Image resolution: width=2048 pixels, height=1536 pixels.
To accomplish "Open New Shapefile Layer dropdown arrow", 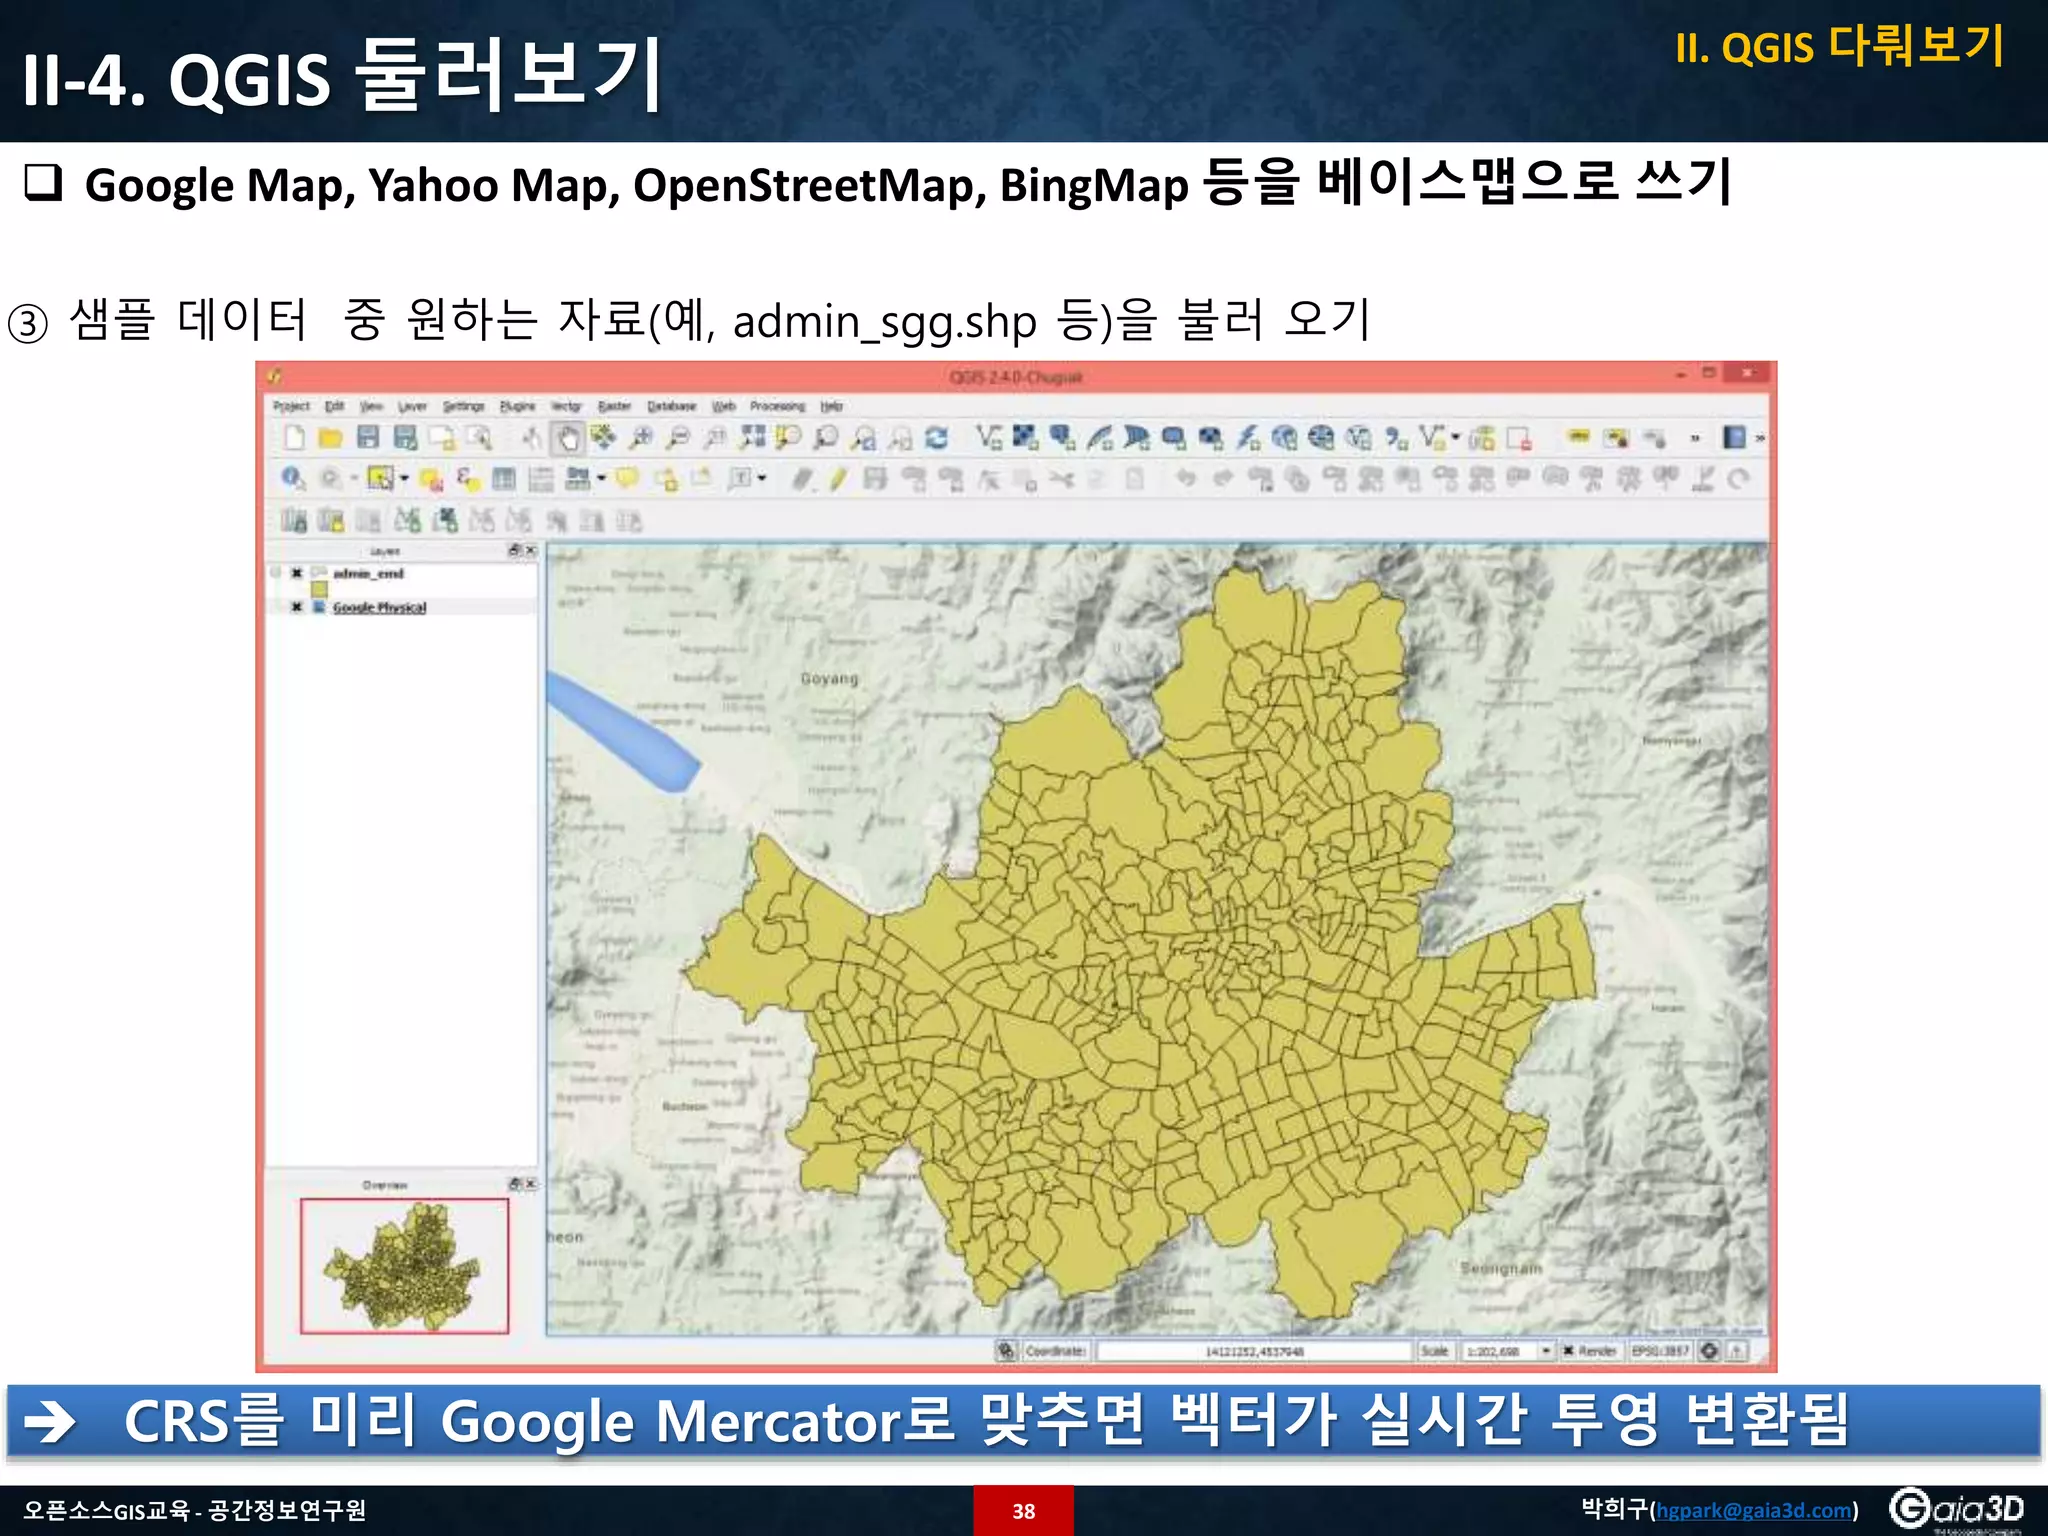I will pyautogui.click(x=1455, y=437).
